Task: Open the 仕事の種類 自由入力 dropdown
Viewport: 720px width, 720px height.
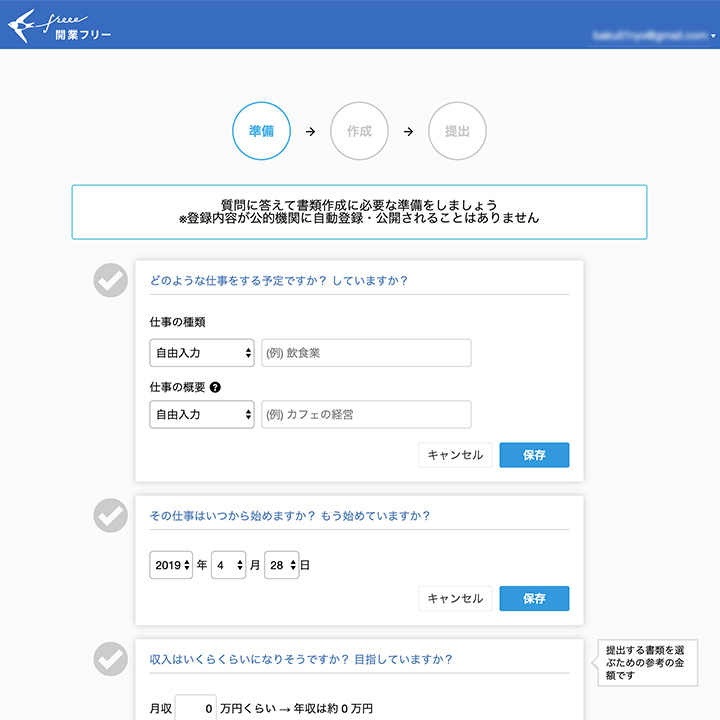Action: 202,353
